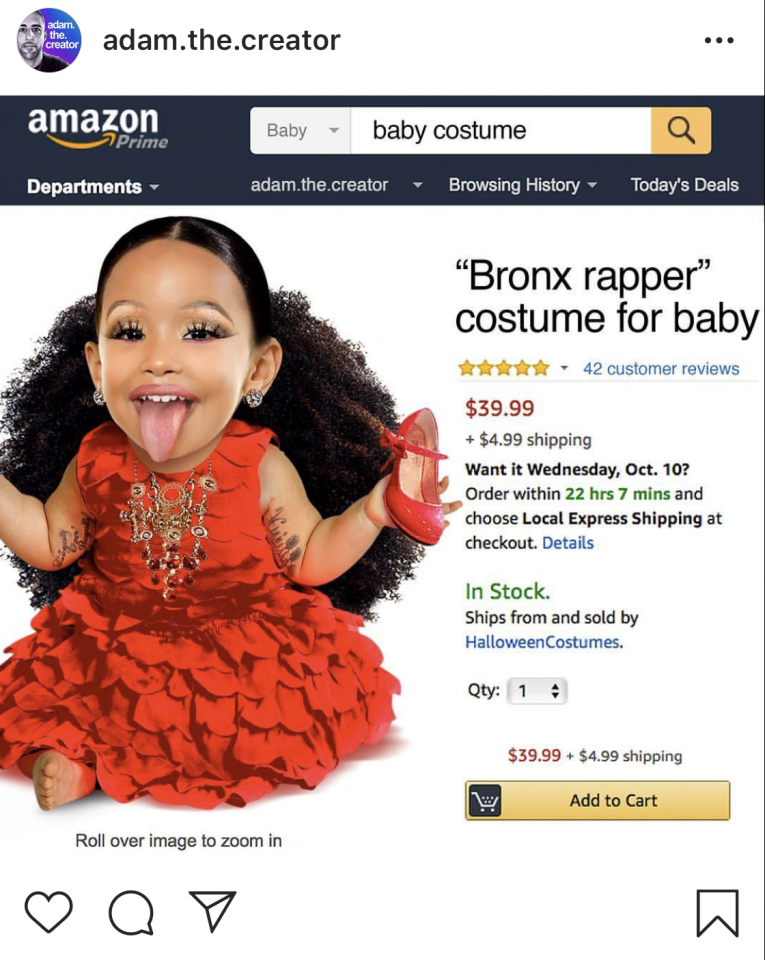Expand the adam.the.creator account dropdown
The width and height of the screenshot is (765, 960).
click(336, 185)
